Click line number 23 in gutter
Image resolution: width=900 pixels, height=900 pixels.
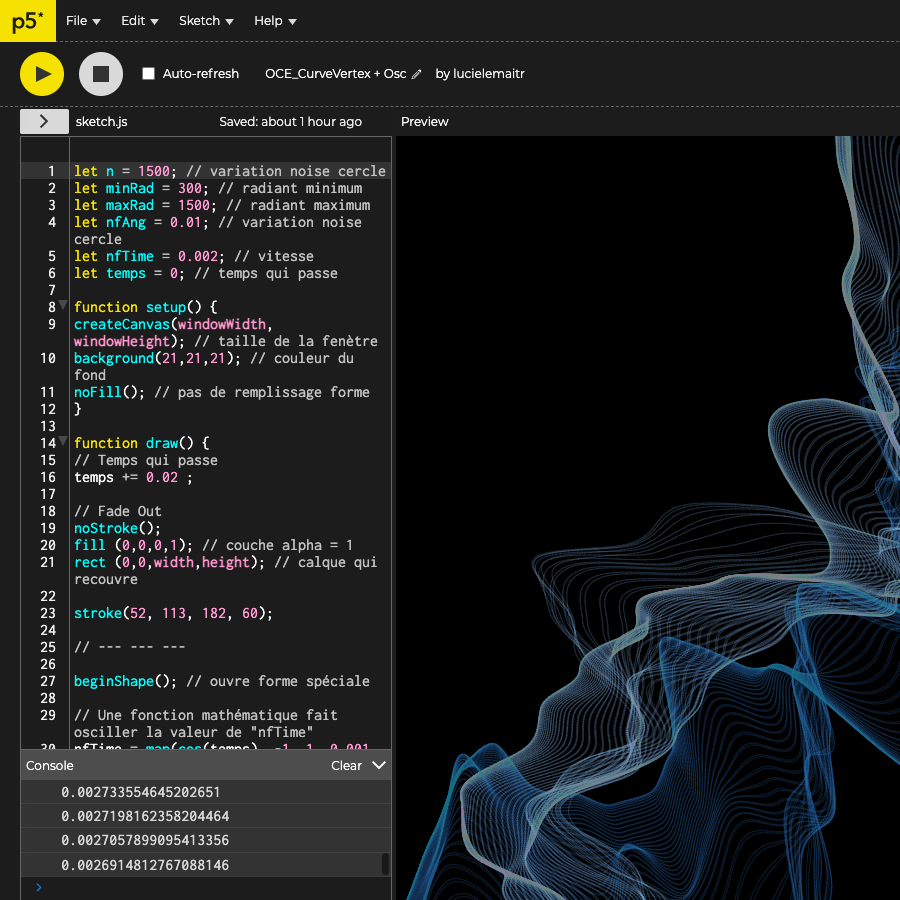coord(48,613)
